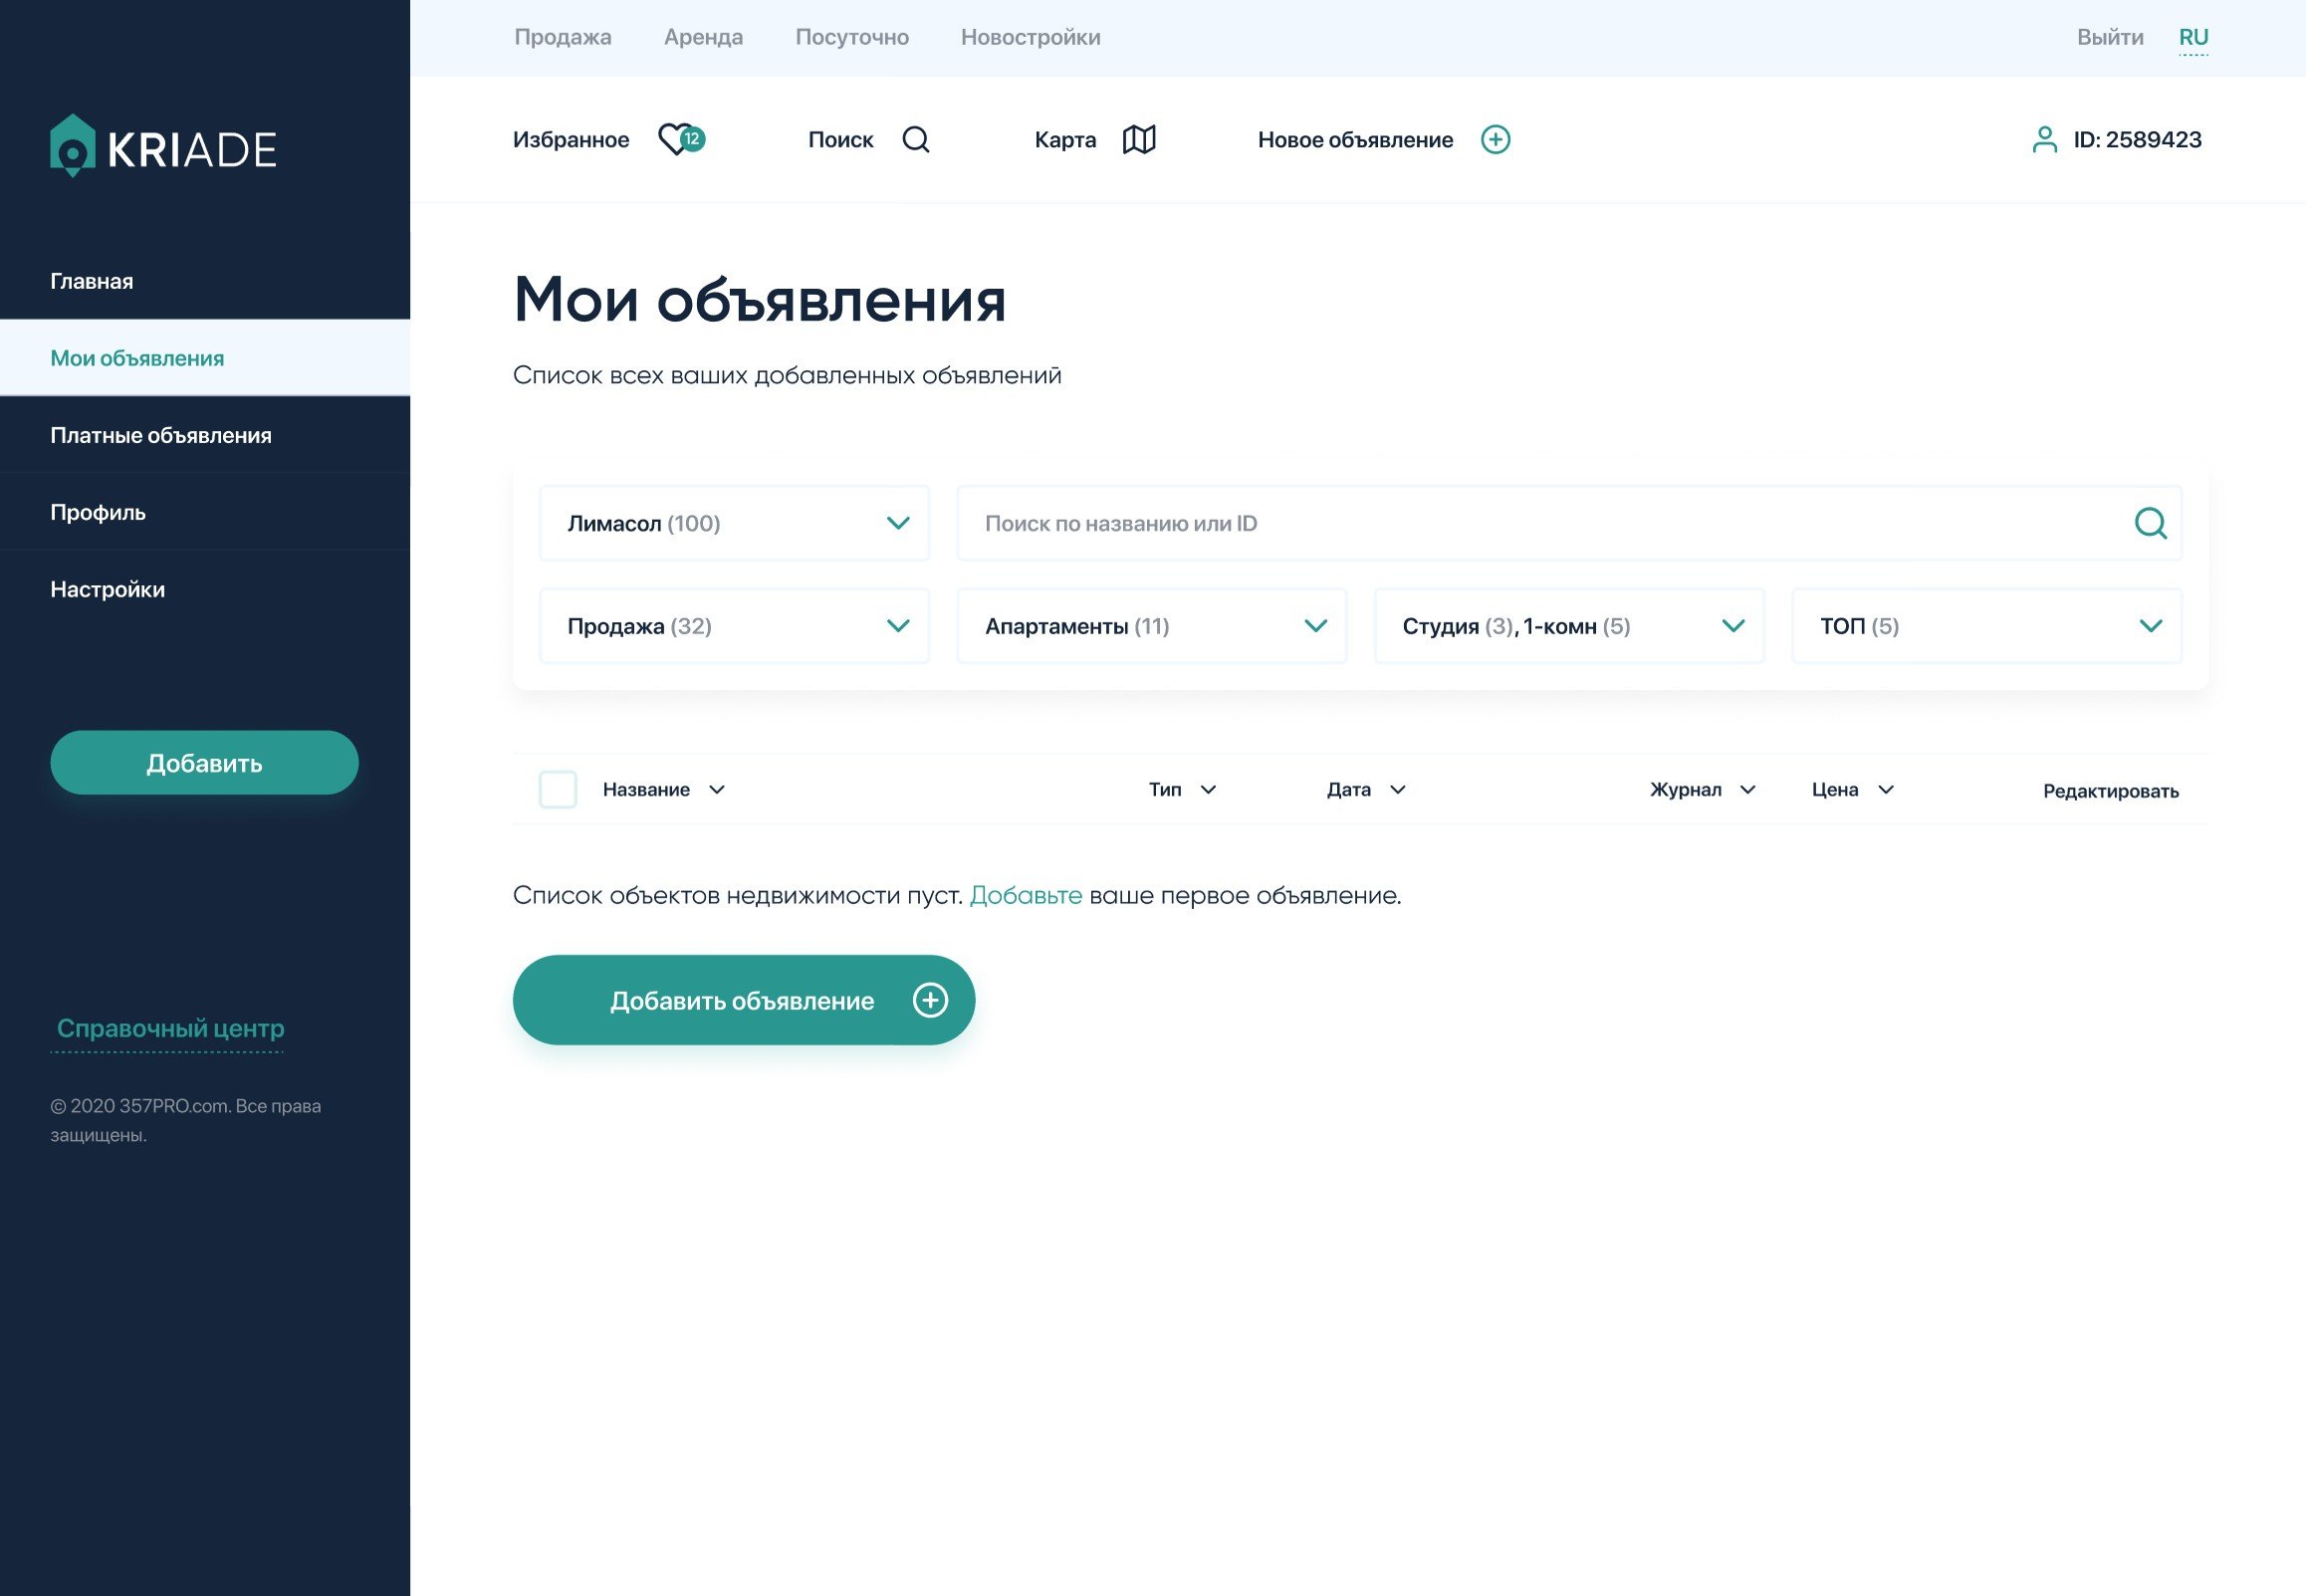
Task: Open Платные объявления in the sidebar
Action: tap(161, 435)
